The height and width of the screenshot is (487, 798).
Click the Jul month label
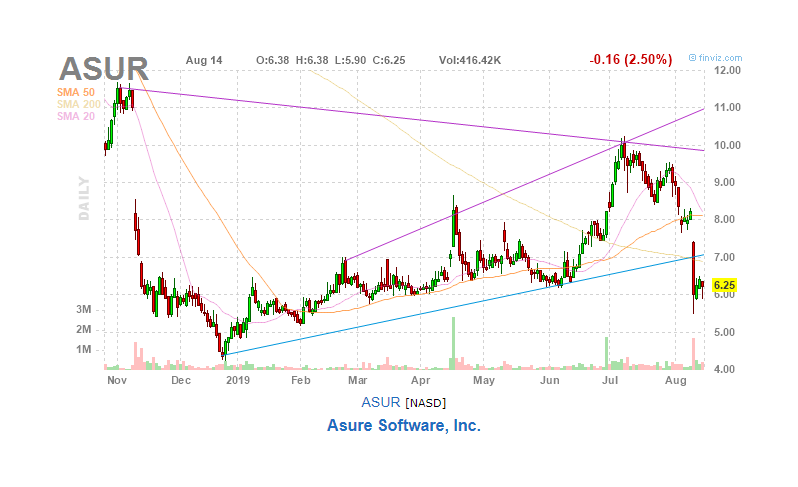(610, 380)
